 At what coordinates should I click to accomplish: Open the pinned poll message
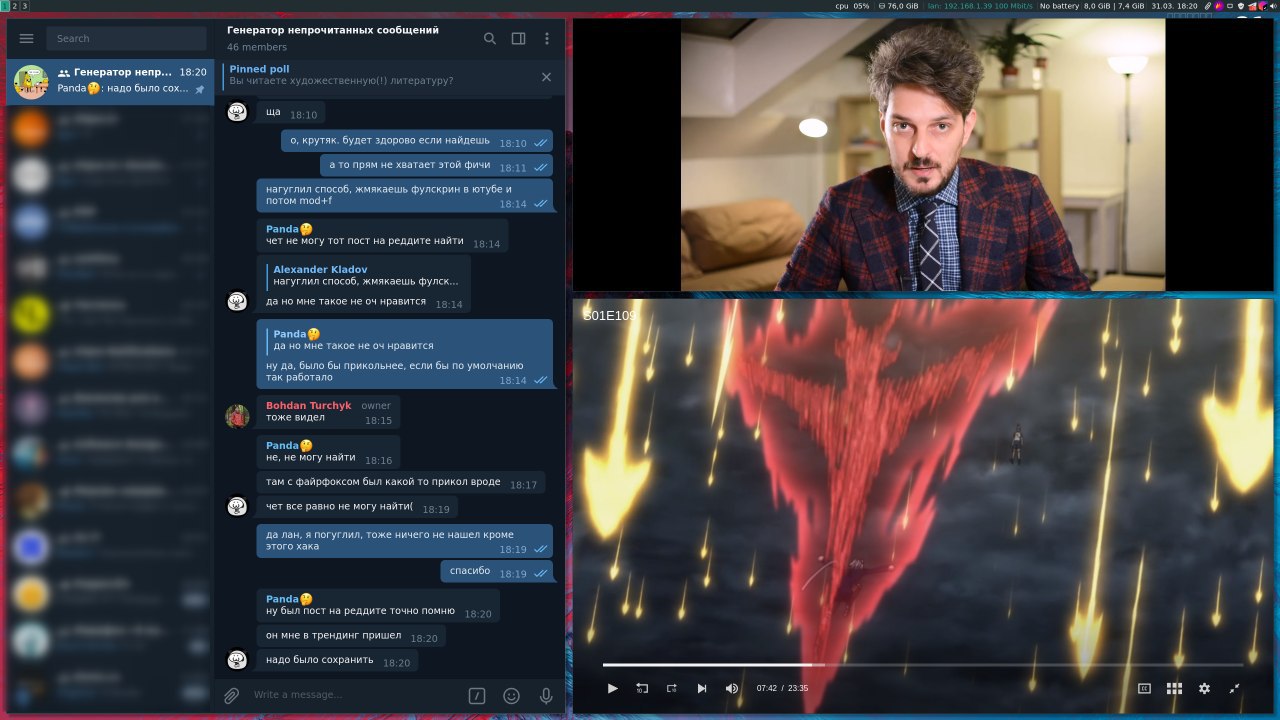point(380,75)
